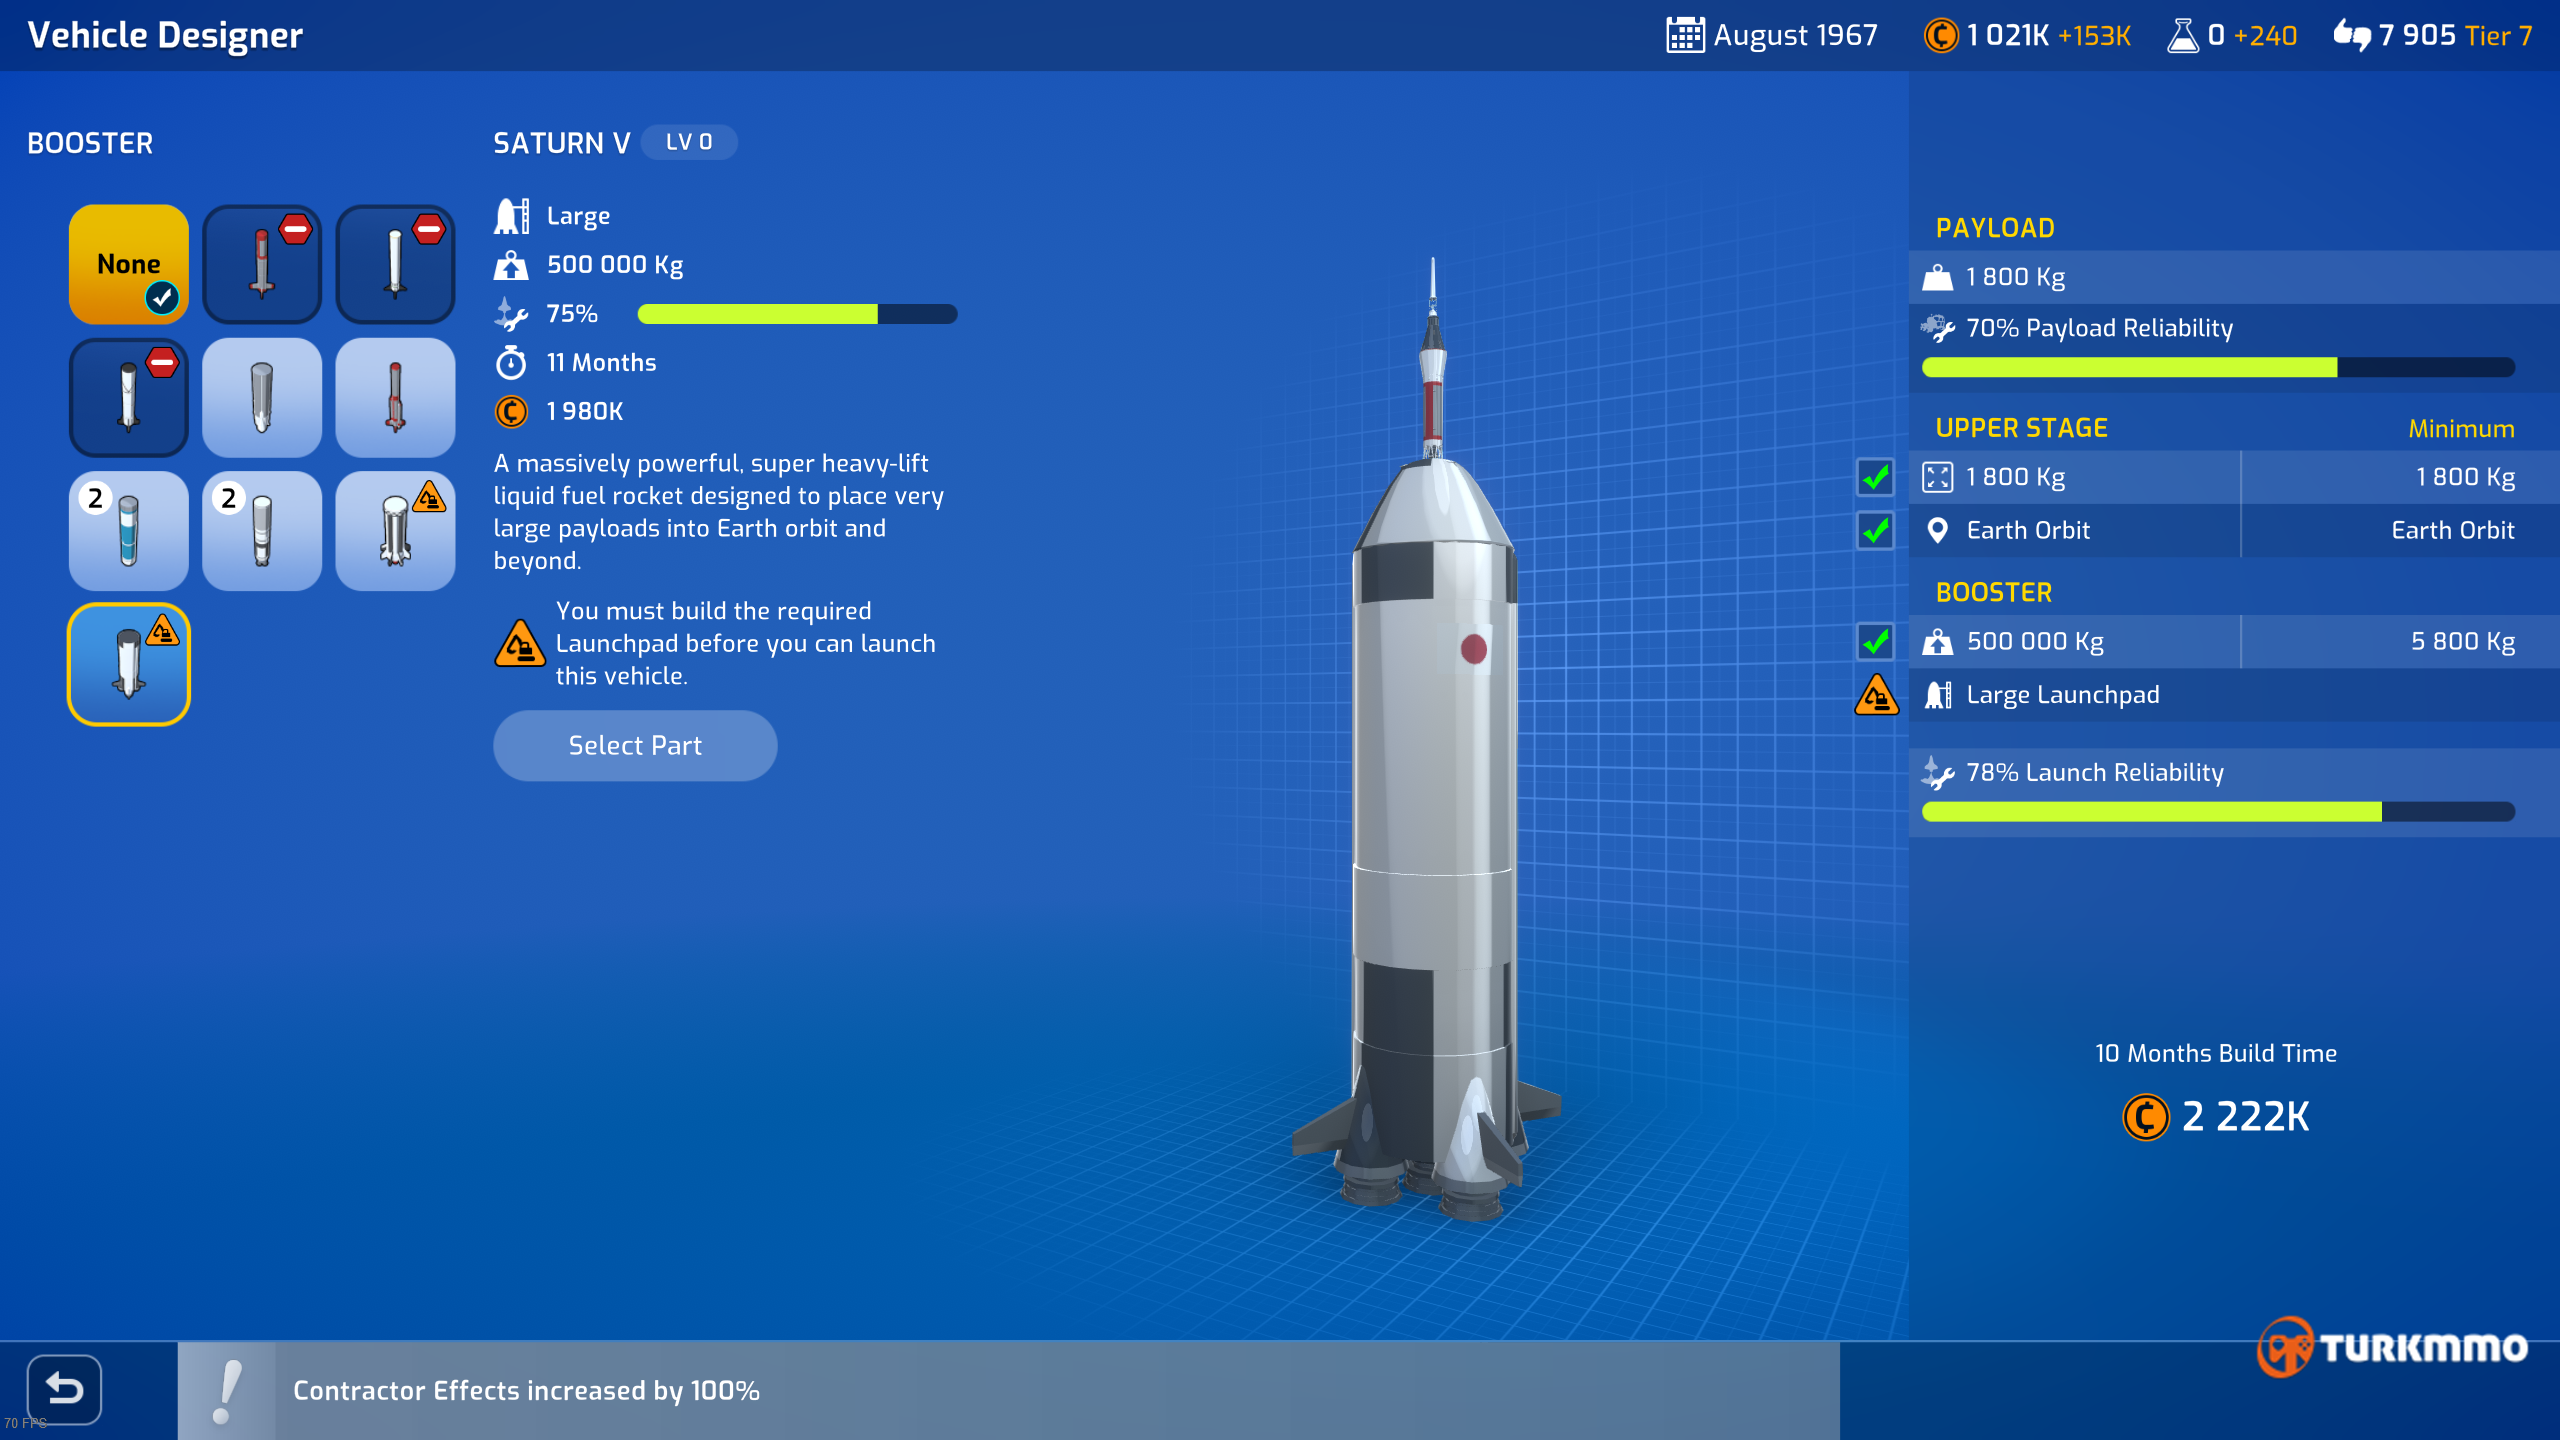
Task: Click the Launch Reliability progress bar
Action: [2218, 811]
